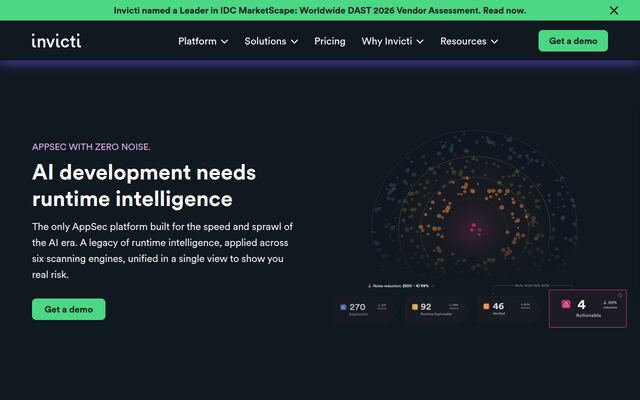Close the green announcement banner
The image size is (640, 400).
pos(613,11)
